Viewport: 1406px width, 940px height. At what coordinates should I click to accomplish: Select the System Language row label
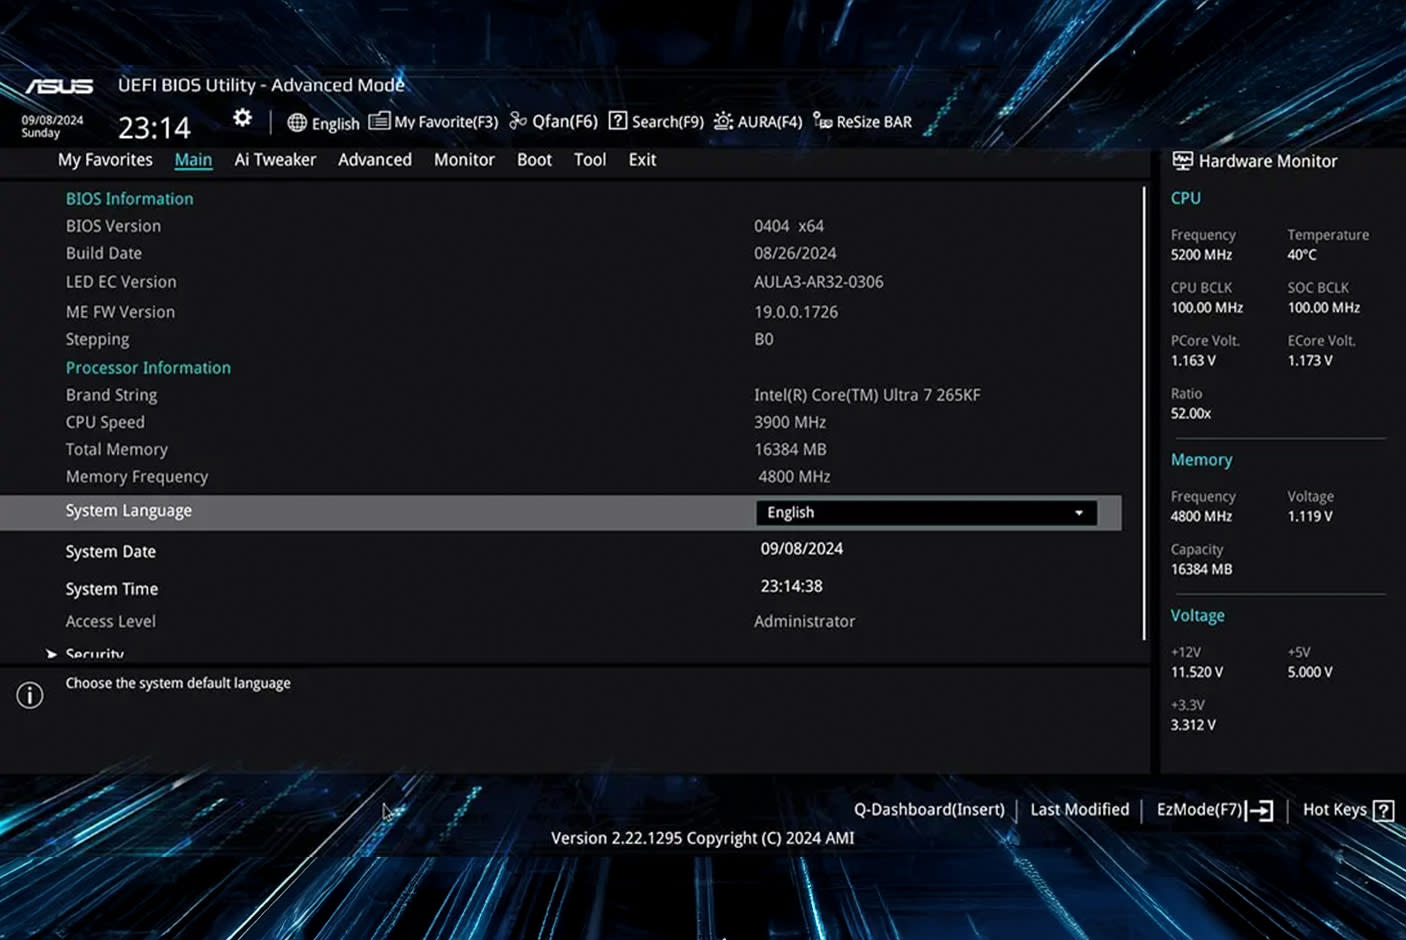129,511
